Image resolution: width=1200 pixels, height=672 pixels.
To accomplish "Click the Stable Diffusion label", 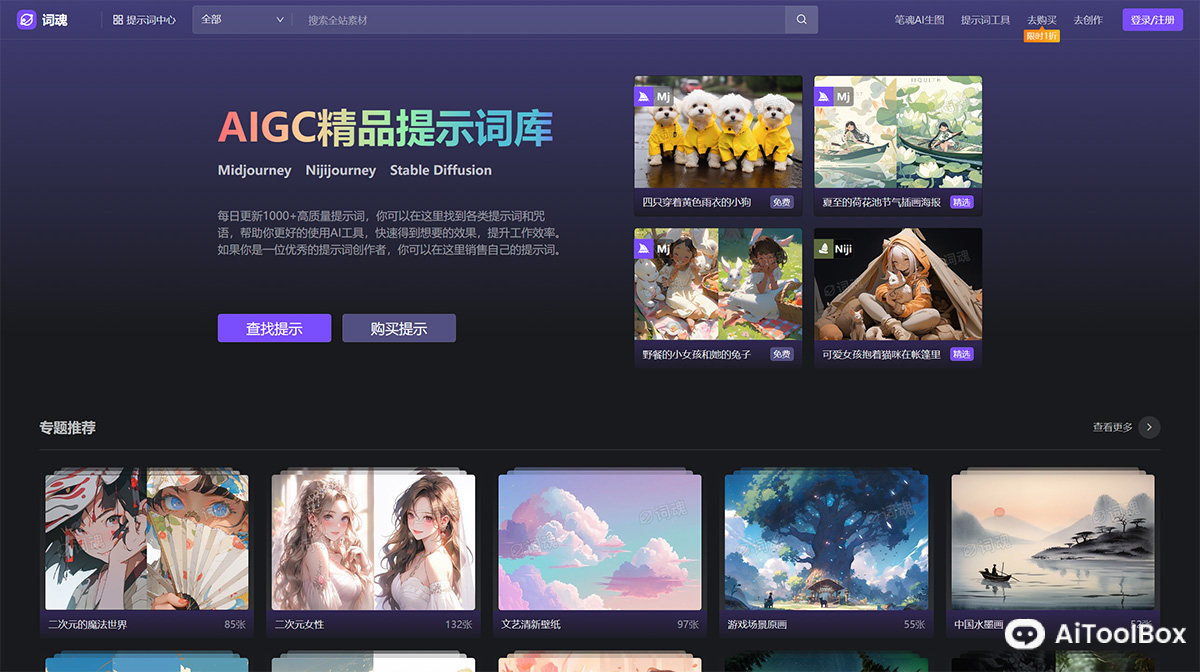I will pyautogui.click(x=441, y=170).
